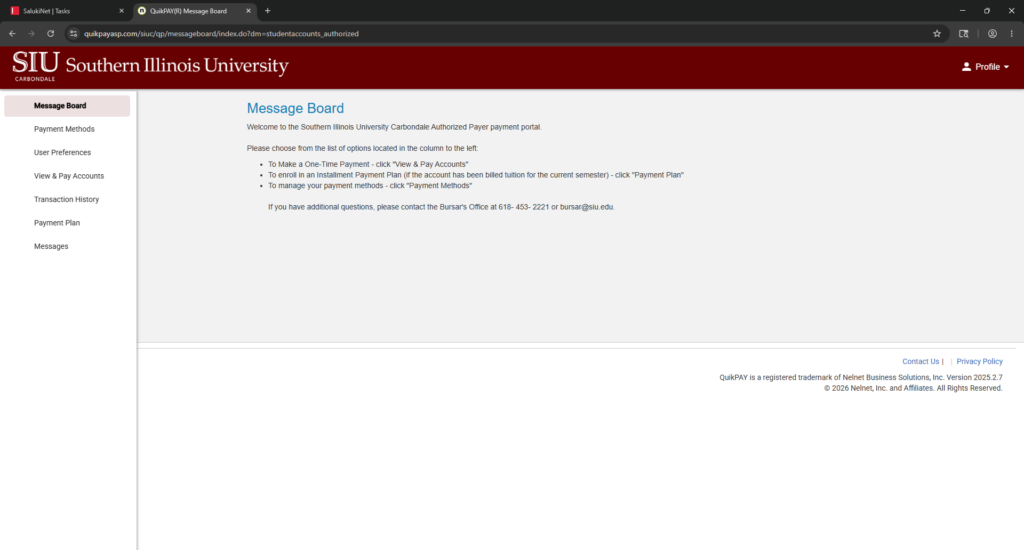
Task: Click the Installment Payment Plan bullet text
Action: click(475, 175)
